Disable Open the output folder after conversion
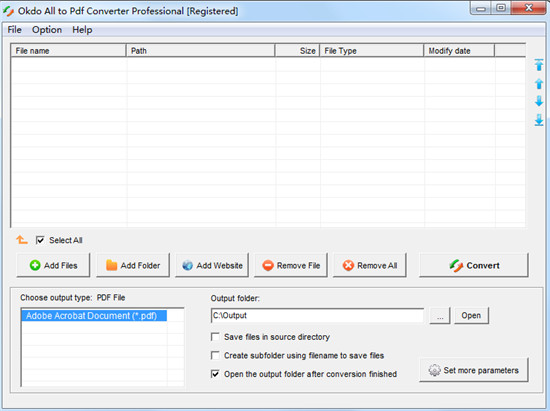The width and height of the screenshot is (550, 411). pos(215,374)
